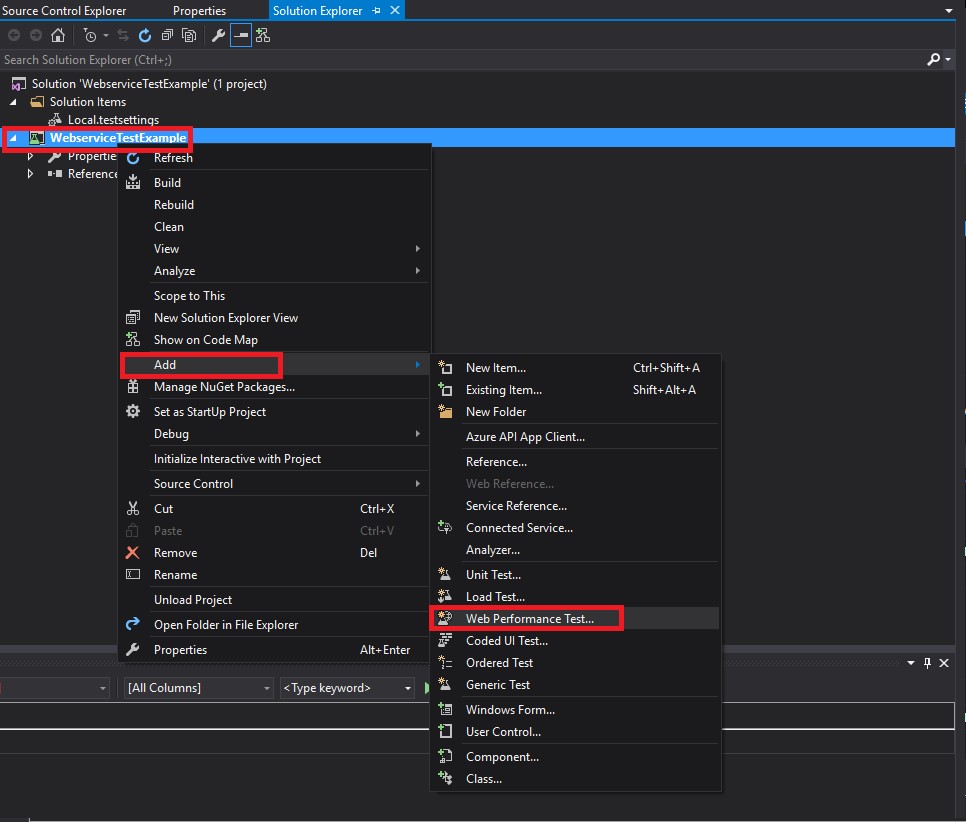Open the All Columns dropdown
966x822 pixels.
197,688
